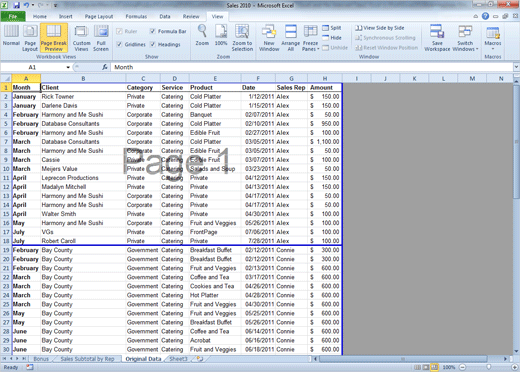Open the Page Layout tab

tap(99, 16)
